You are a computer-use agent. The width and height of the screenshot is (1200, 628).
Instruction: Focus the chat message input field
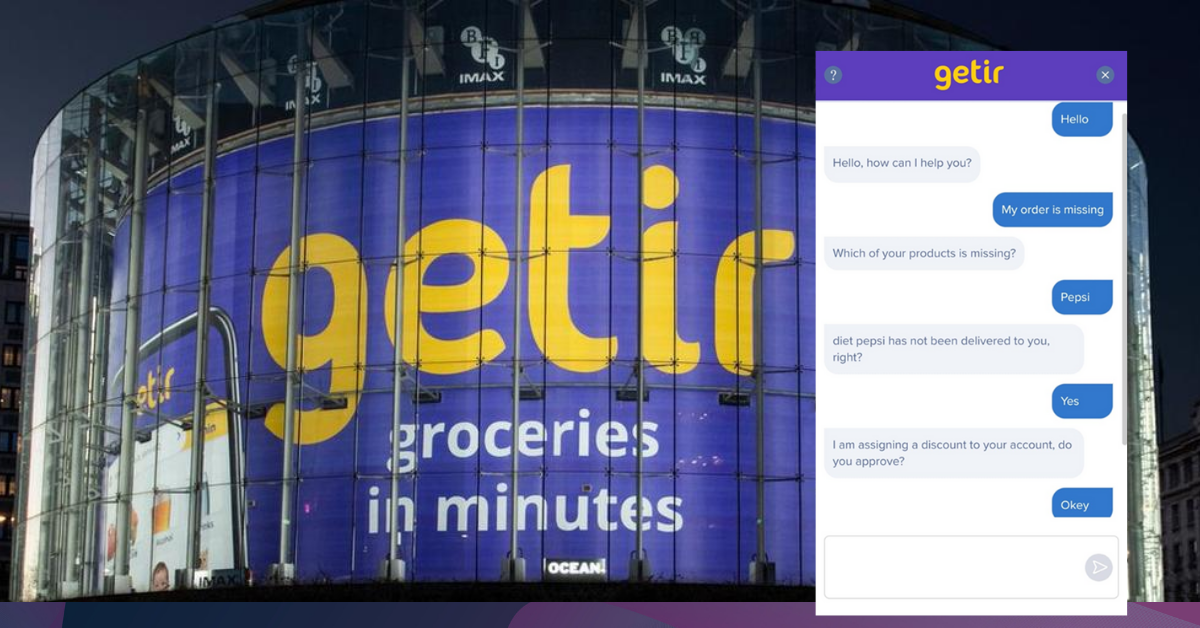pyautogui.click(x=970, y=567)
